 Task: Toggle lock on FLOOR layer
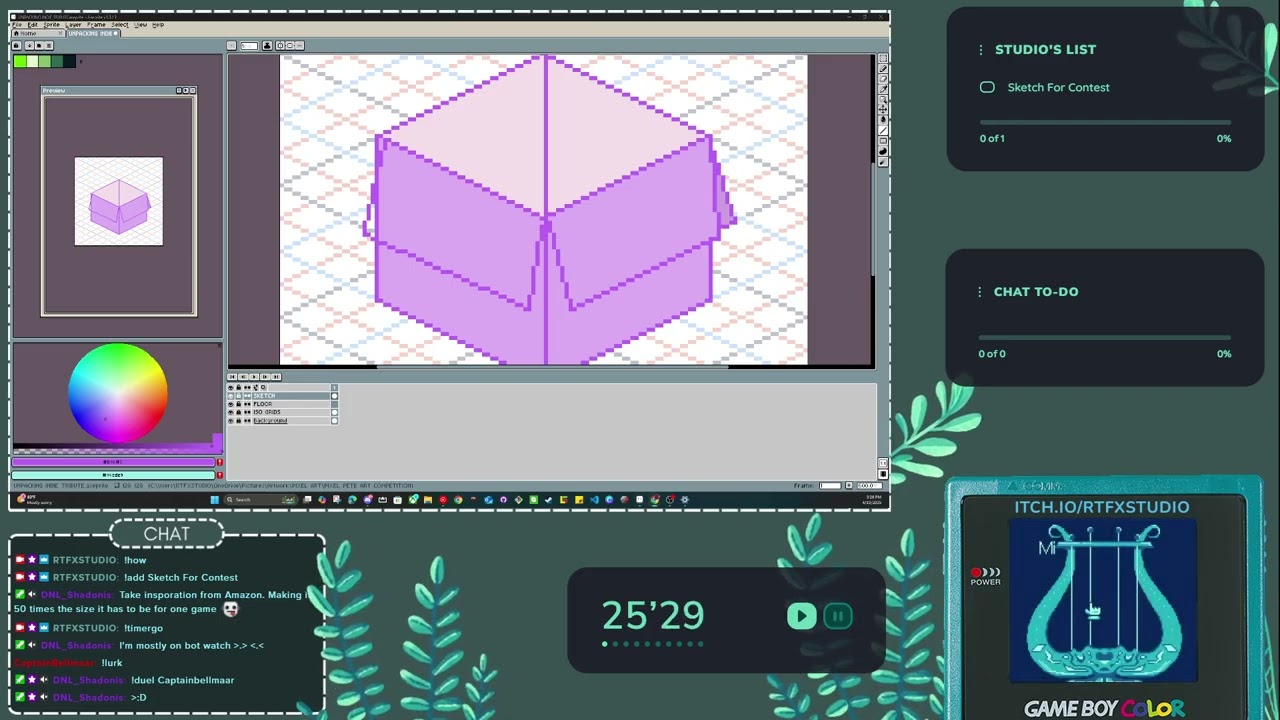pyautogui.click(x=239, y=404)
